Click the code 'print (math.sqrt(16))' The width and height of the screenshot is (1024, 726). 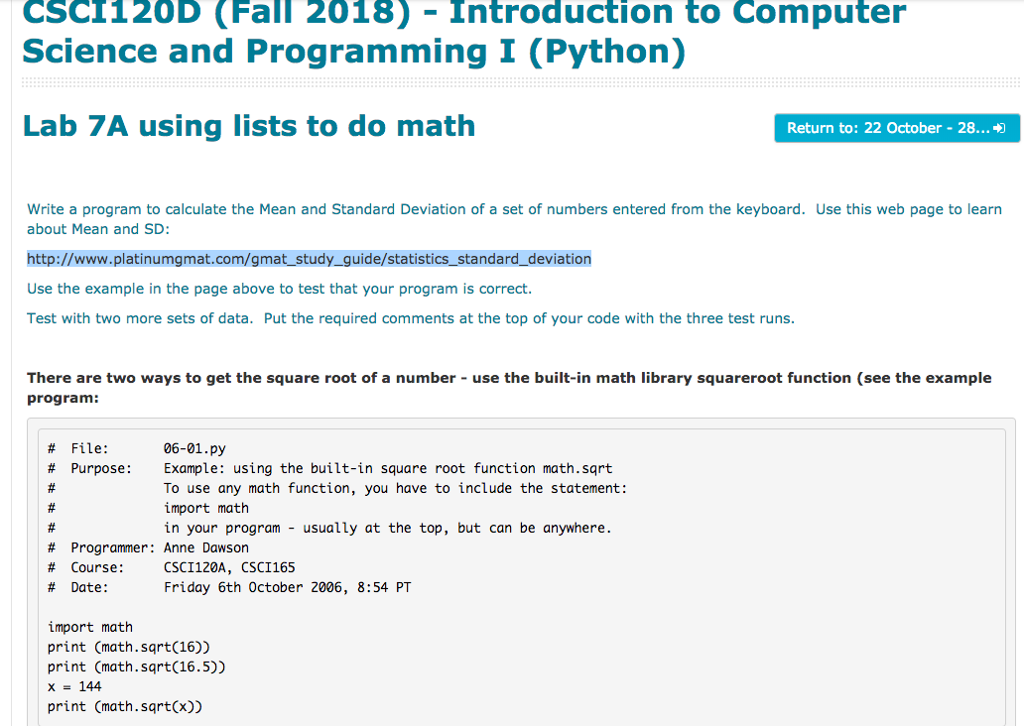click(x=129, y=647)
